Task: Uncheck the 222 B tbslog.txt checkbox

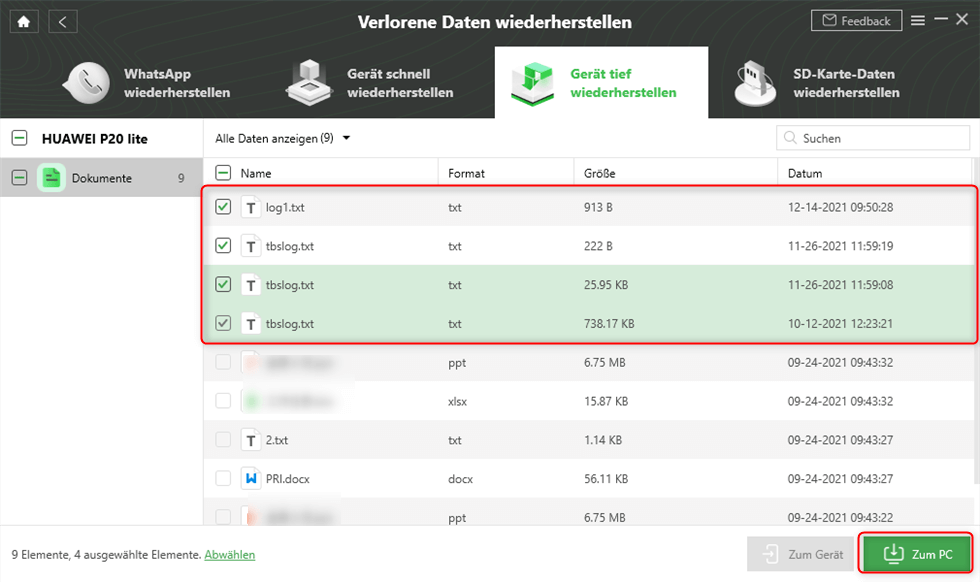Action: tap(223, 246)
